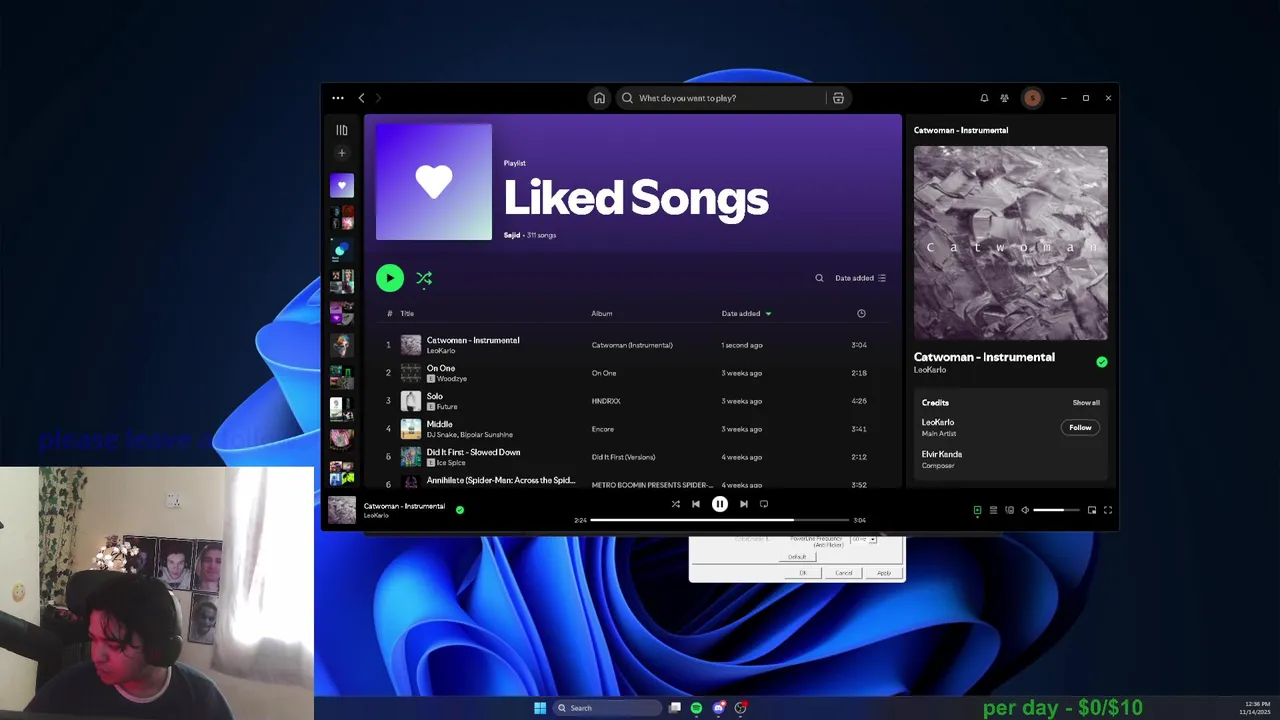Follow LeoKarlo in Credits
Screen dimensions: 1280x720
1080,428
